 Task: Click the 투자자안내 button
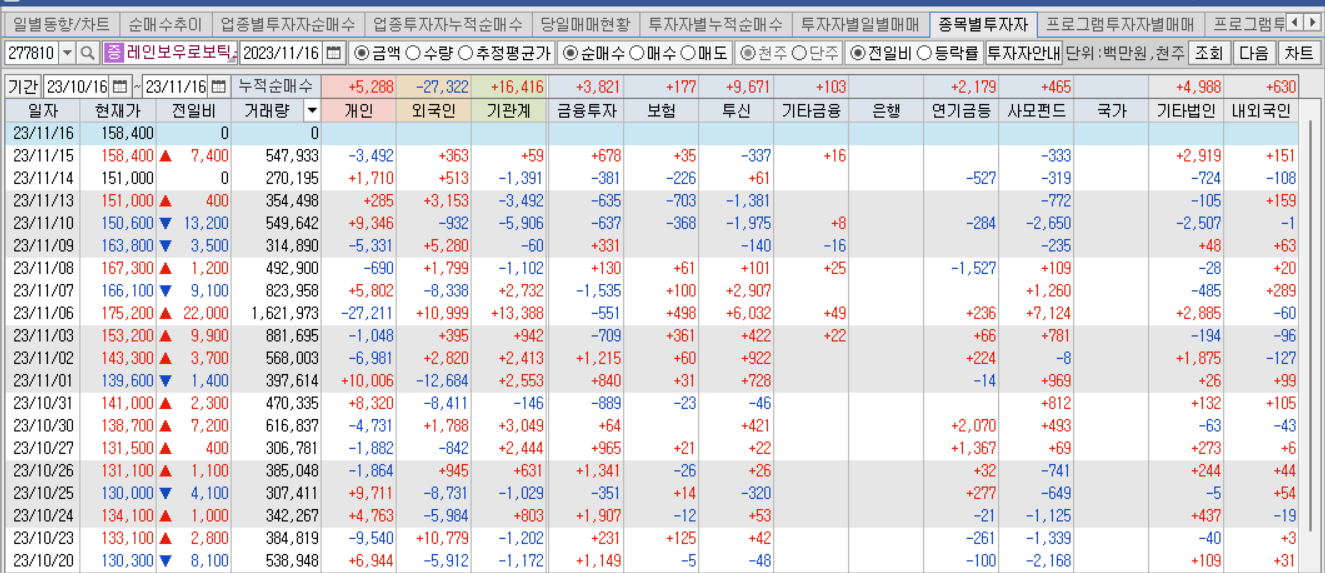click(1022, 53)
